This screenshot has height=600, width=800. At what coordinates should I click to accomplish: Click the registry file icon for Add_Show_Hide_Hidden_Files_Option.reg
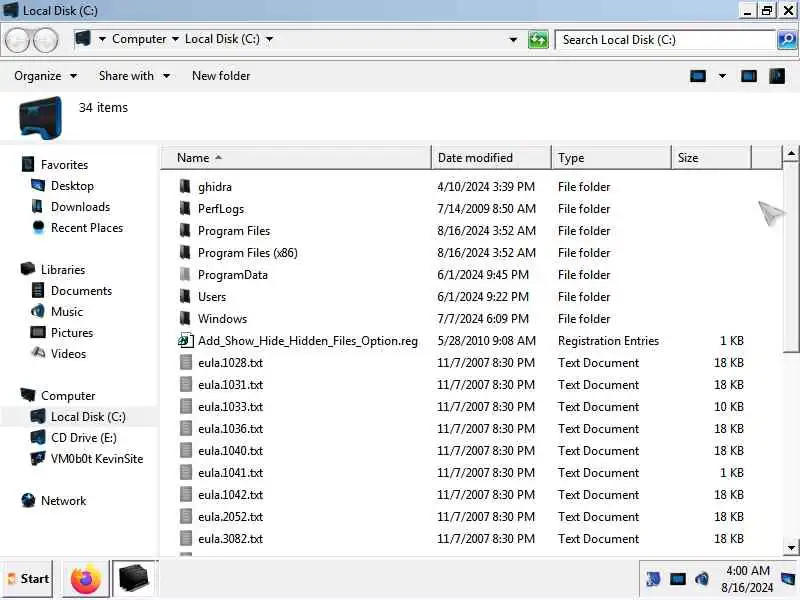pyautogui.click(x=186, y=340)
